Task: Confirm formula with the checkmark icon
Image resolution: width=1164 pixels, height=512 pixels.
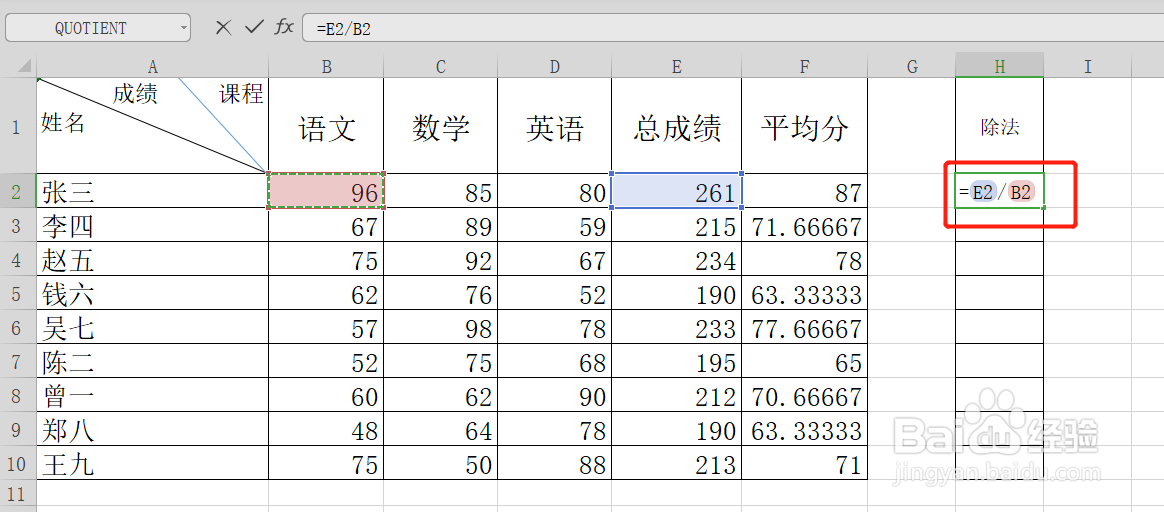Action: pyautogui.click(x=254, y=28)
